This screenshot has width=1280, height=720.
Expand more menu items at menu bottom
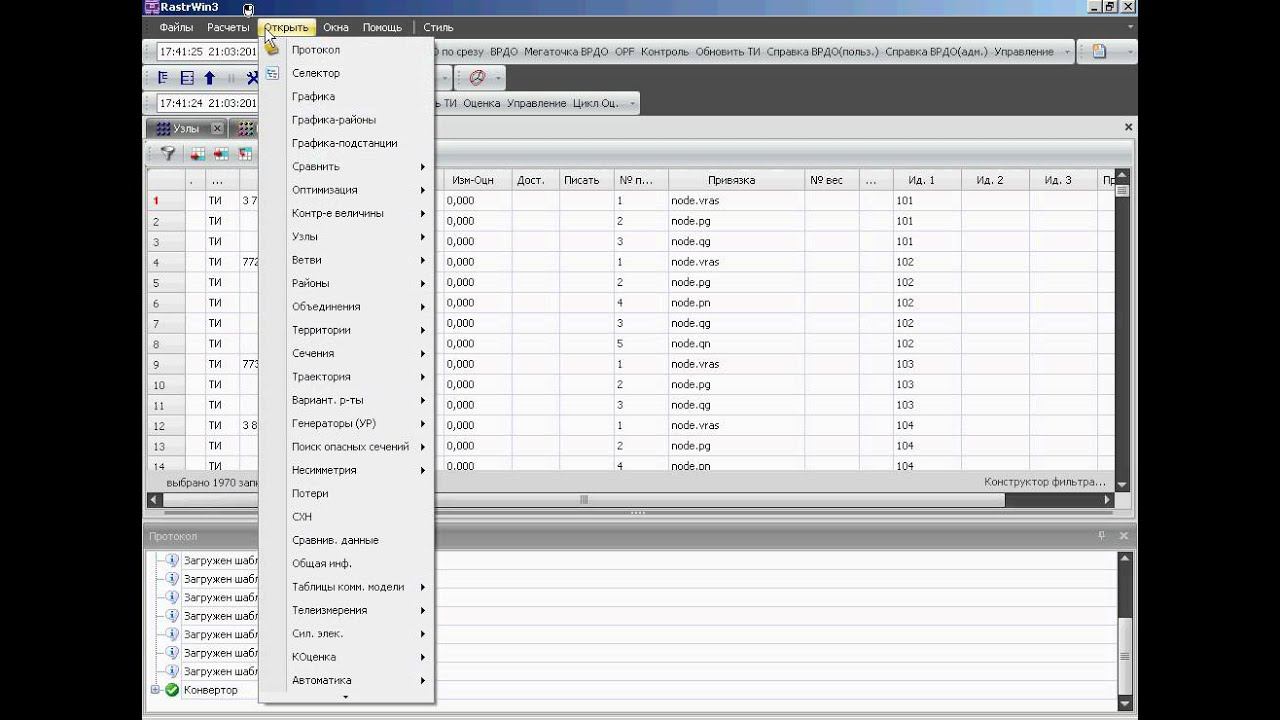tap(346, 697)
